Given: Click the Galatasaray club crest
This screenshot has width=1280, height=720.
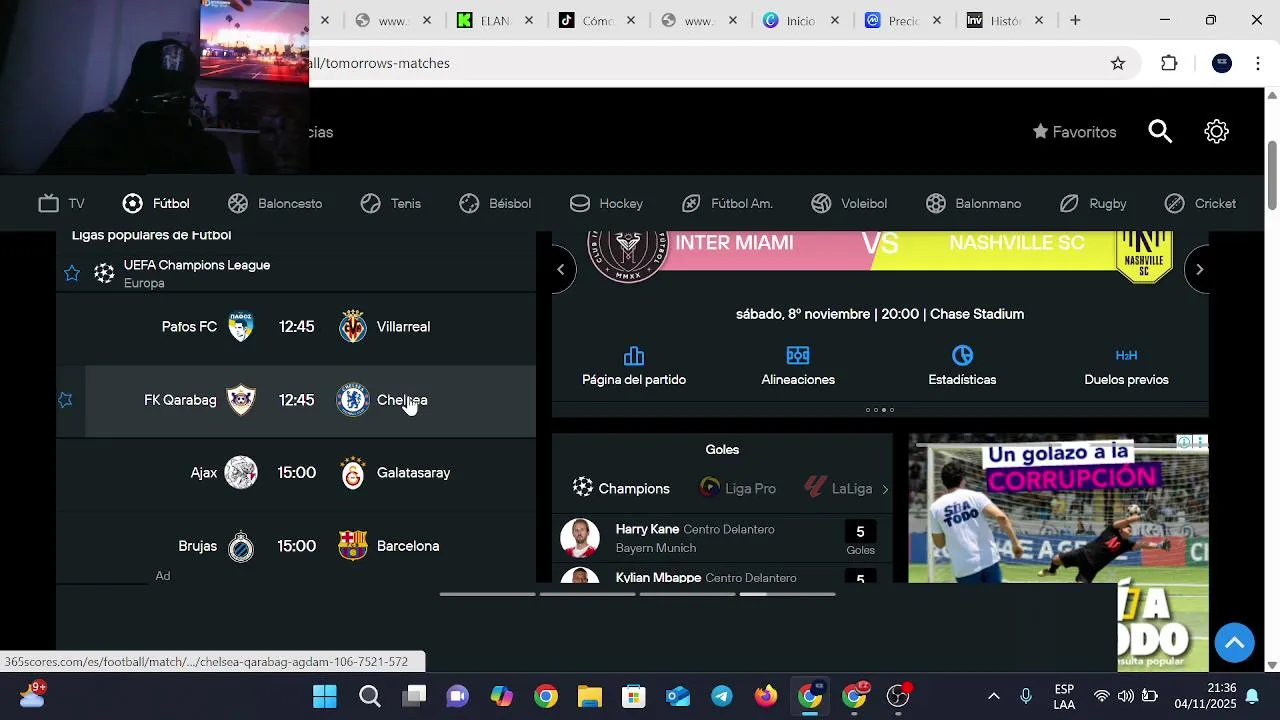Looking at the screenshot, I should 353,473.
